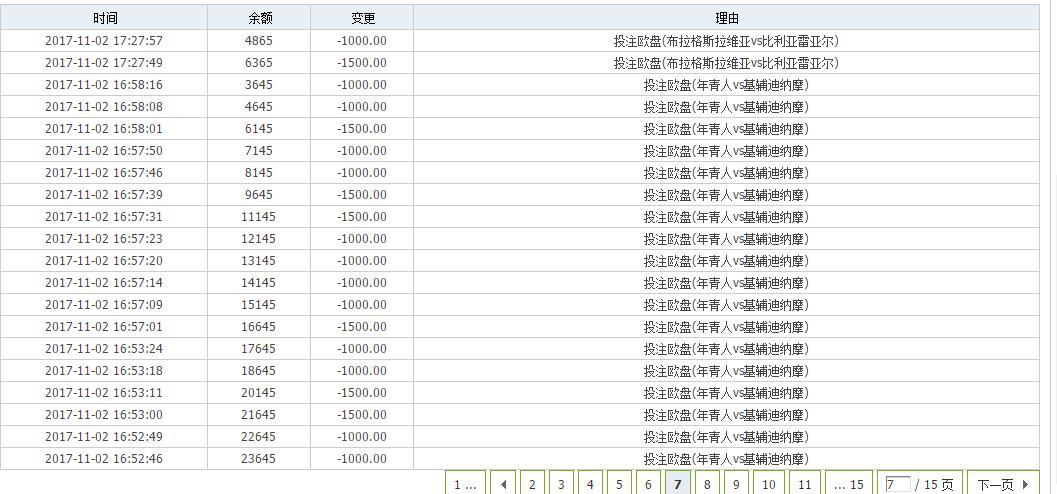Click the first page '1 ...' button

pyautogui.click(x=465, y=484)
